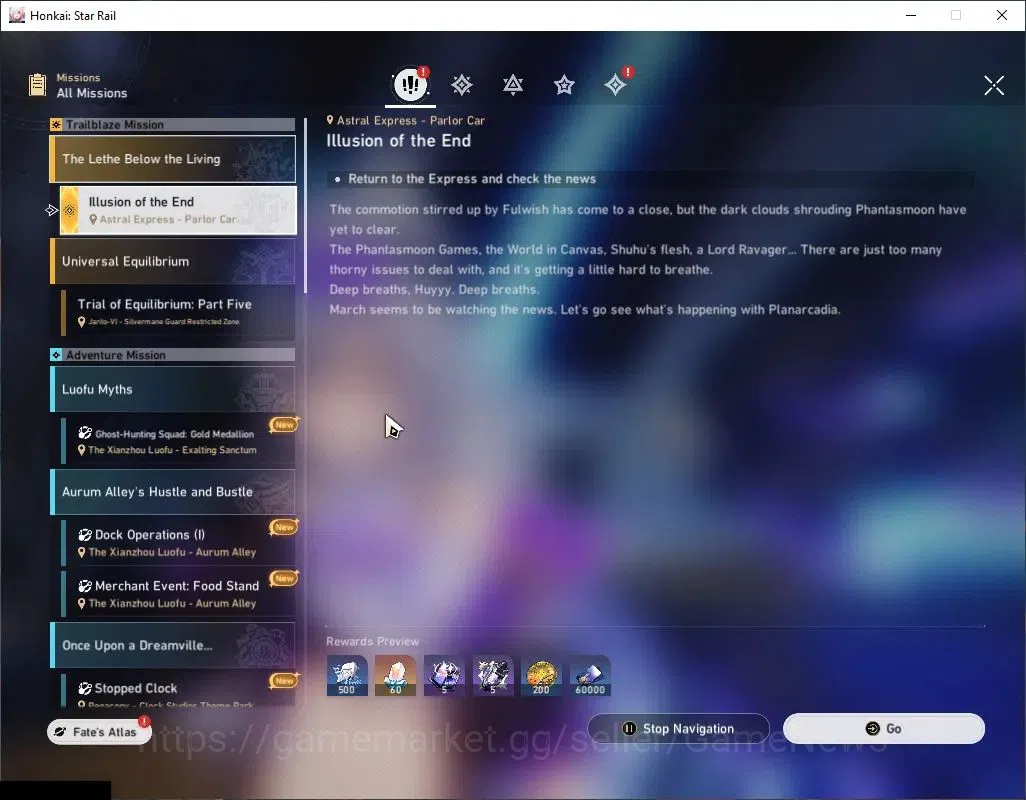Open Trial of Equilibrium: Part Five mission
The image size is (1026, 800).
178,312
